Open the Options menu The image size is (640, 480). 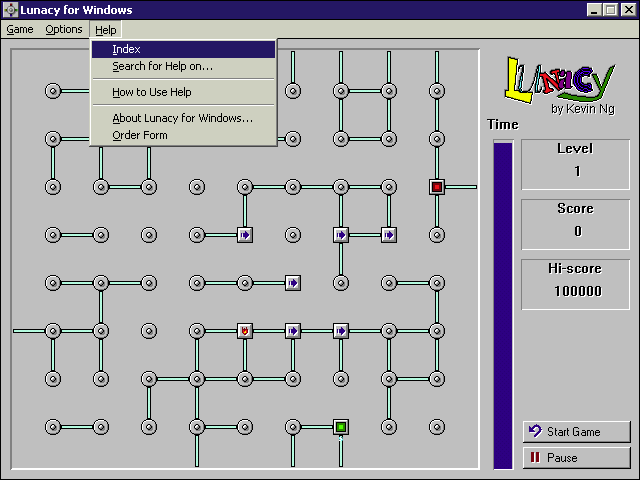[64, 30]
